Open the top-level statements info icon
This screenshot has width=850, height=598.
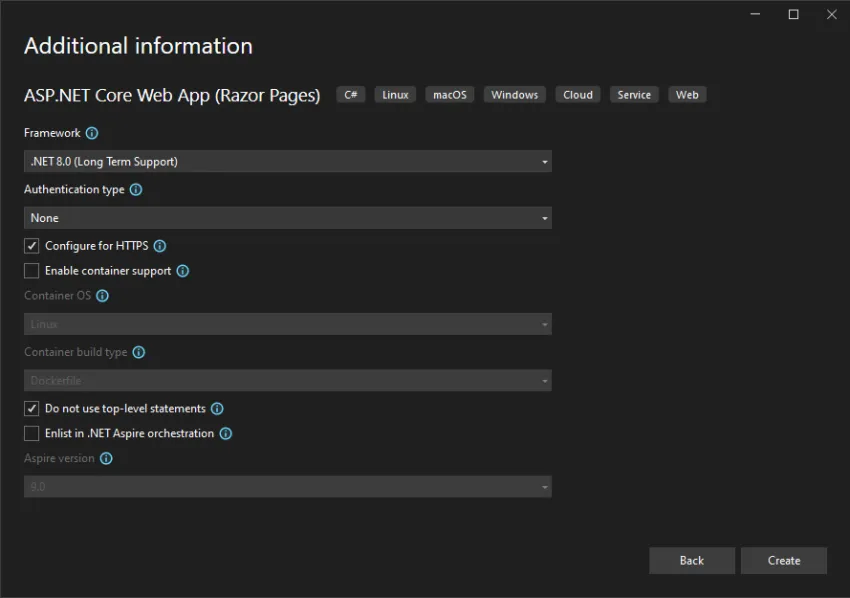(x=216, y=408)
